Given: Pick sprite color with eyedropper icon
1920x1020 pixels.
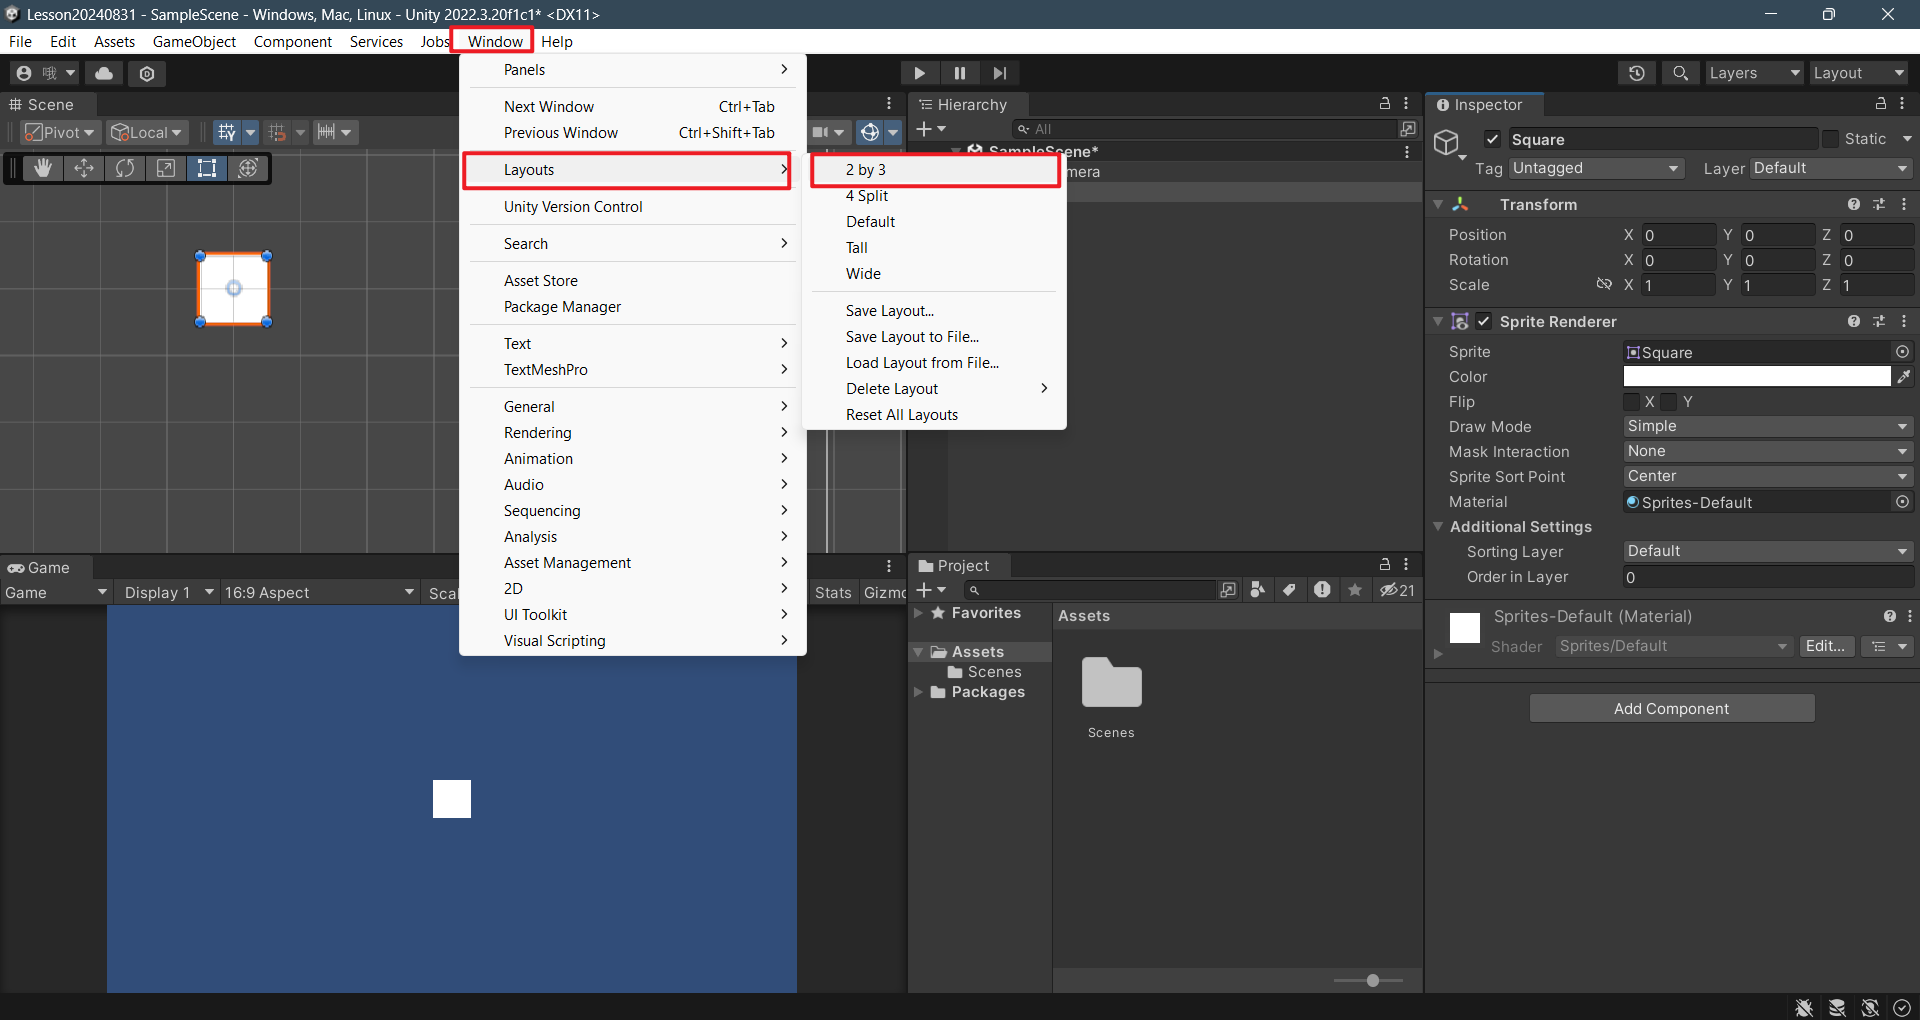Looking at the screenshot, I should [x=1904, y=377].
